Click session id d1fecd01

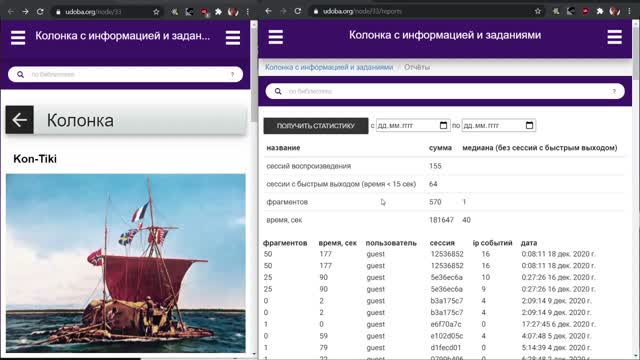pos(446,348)
